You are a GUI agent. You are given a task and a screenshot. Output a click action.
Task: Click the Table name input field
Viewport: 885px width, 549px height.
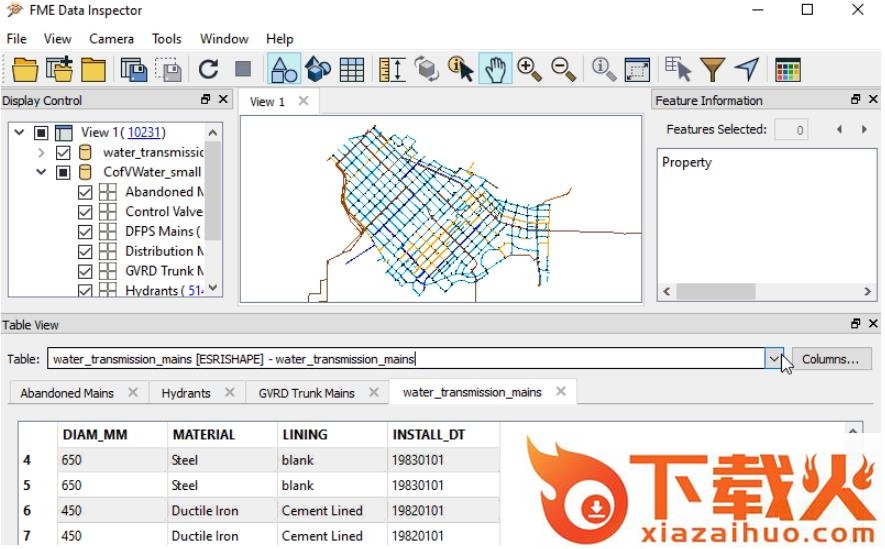(406, 359)
